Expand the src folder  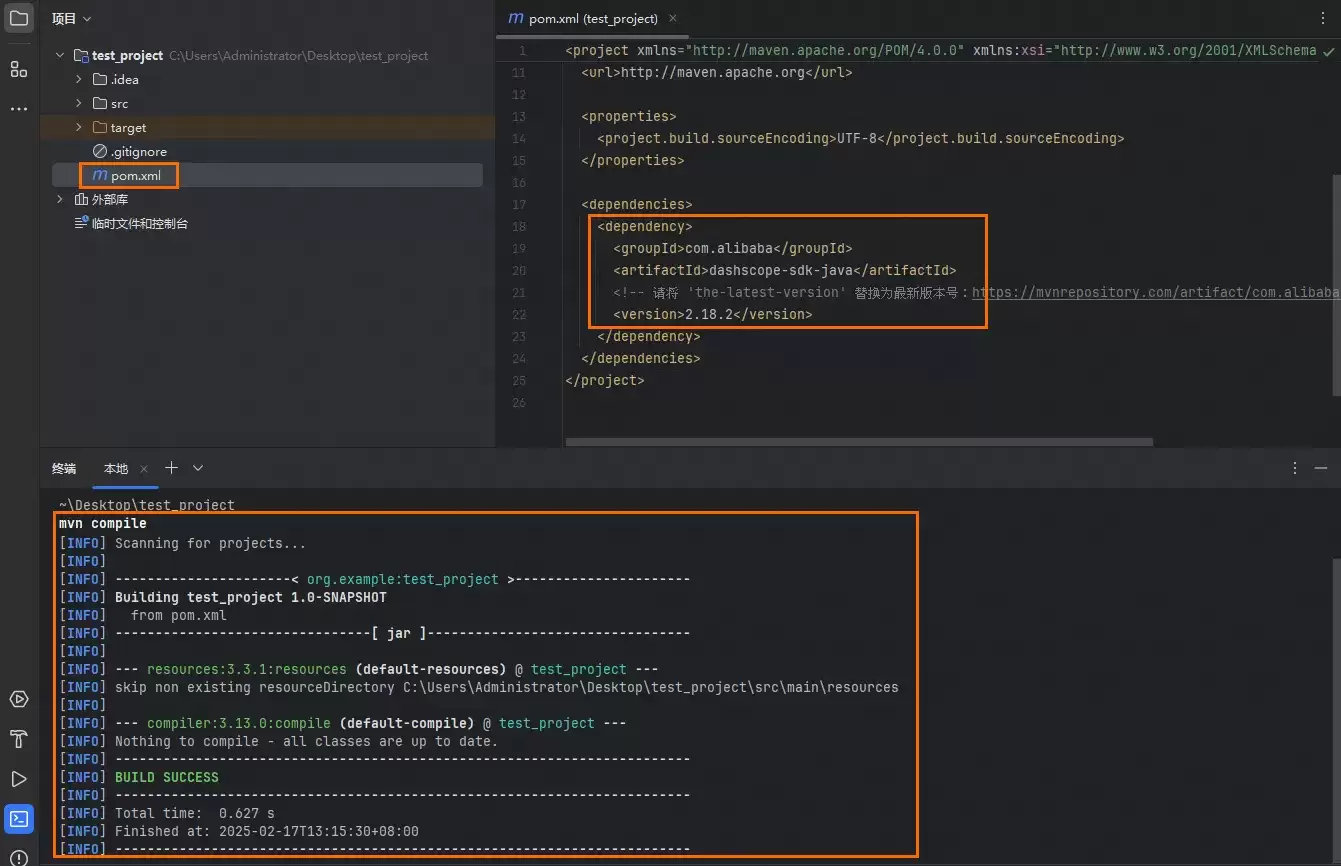click(79, 104)
